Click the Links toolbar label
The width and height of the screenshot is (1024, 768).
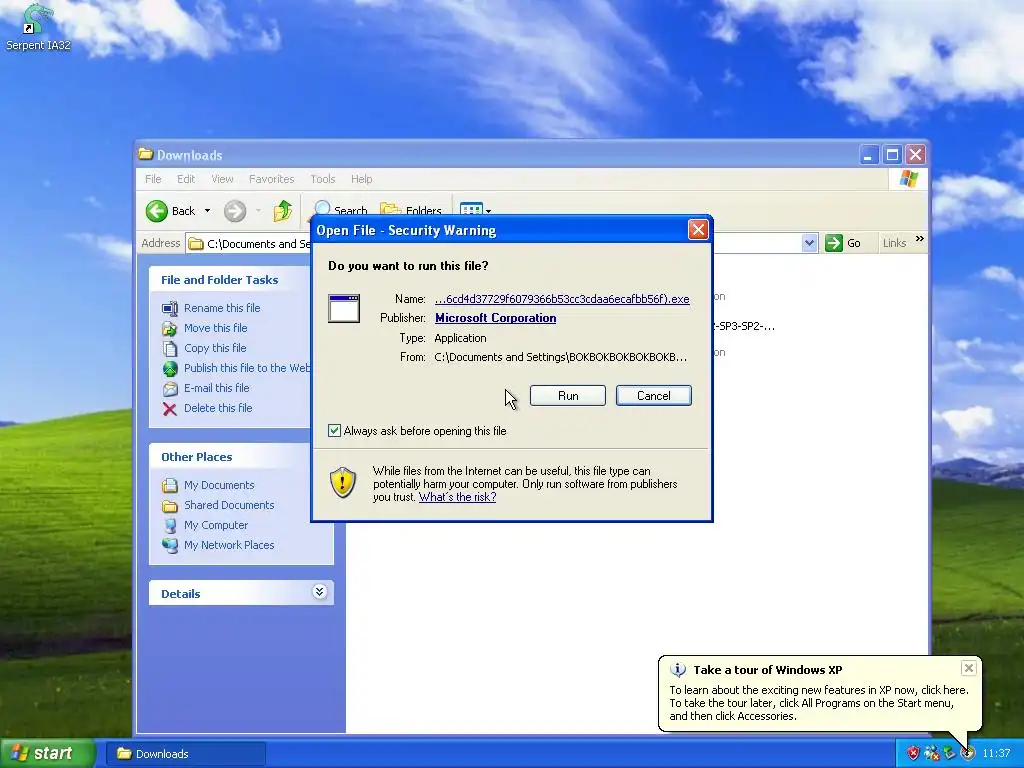coord(894,243)
